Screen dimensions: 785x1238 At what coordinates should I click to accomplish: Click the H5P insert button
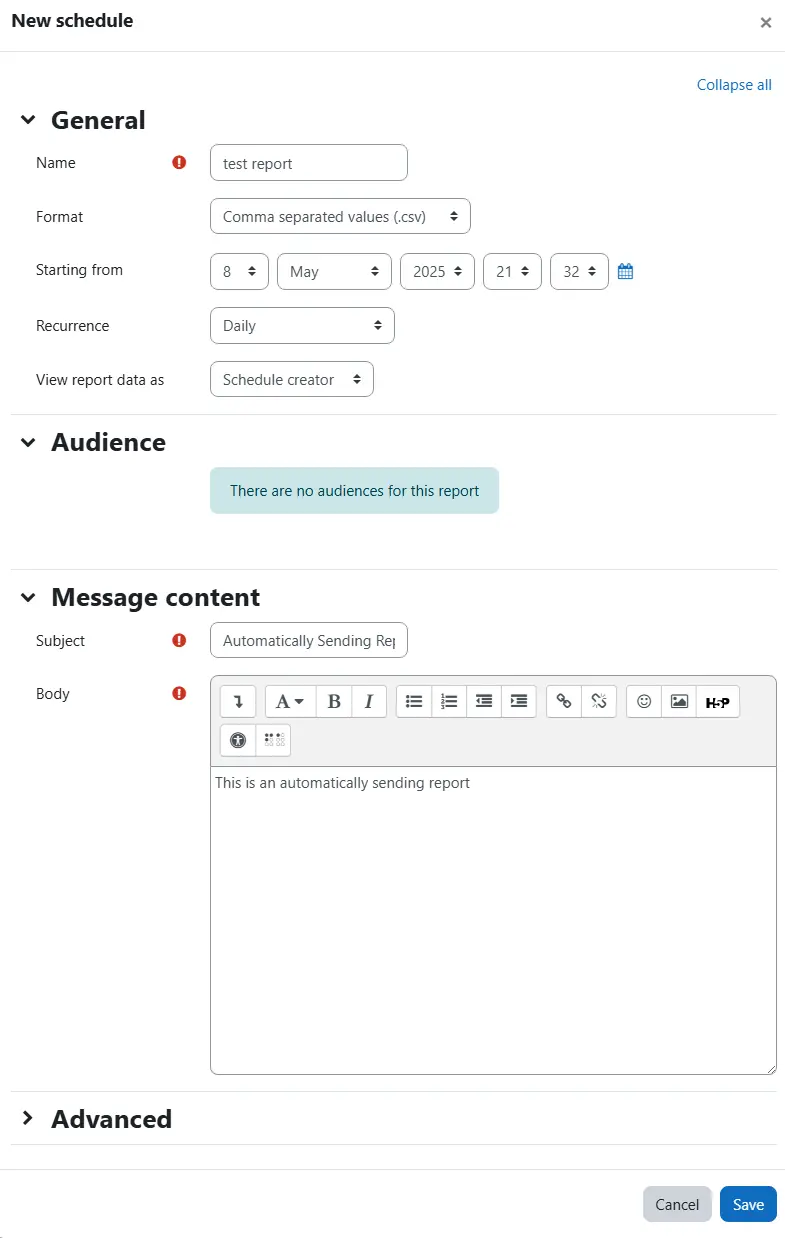pos(717,702)
